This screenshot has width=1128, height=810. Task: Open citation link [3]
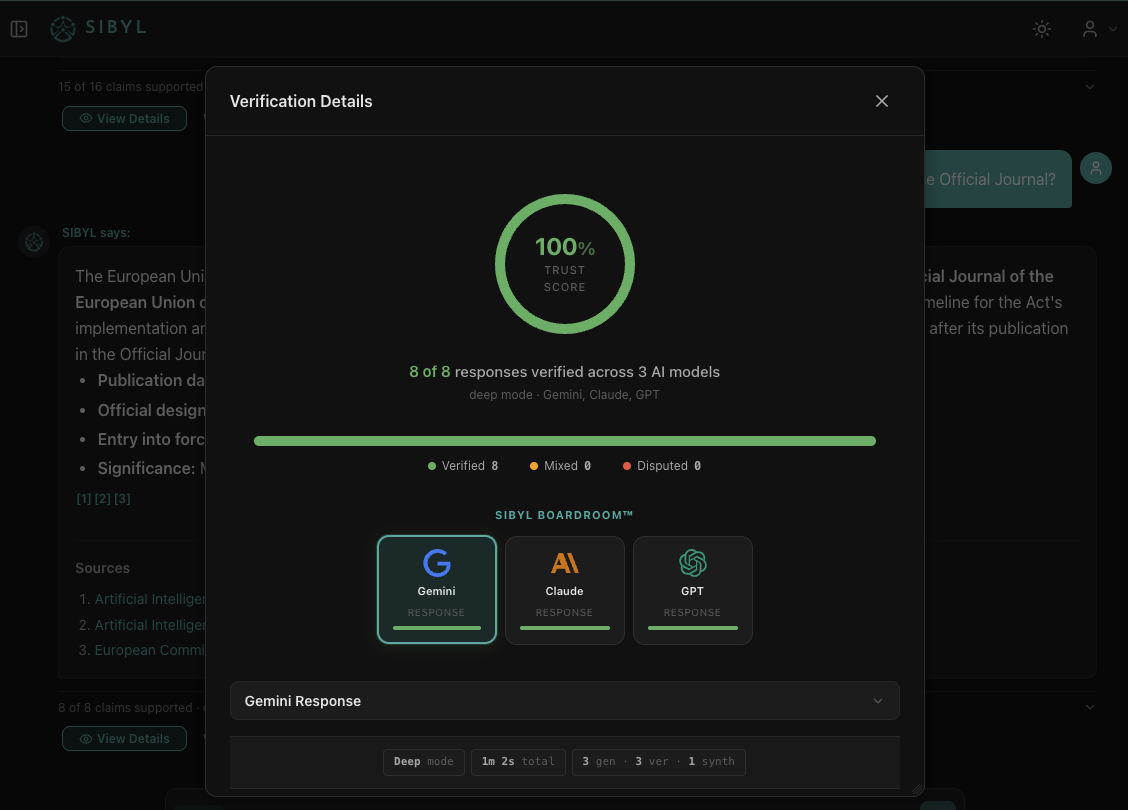point(122,499)
